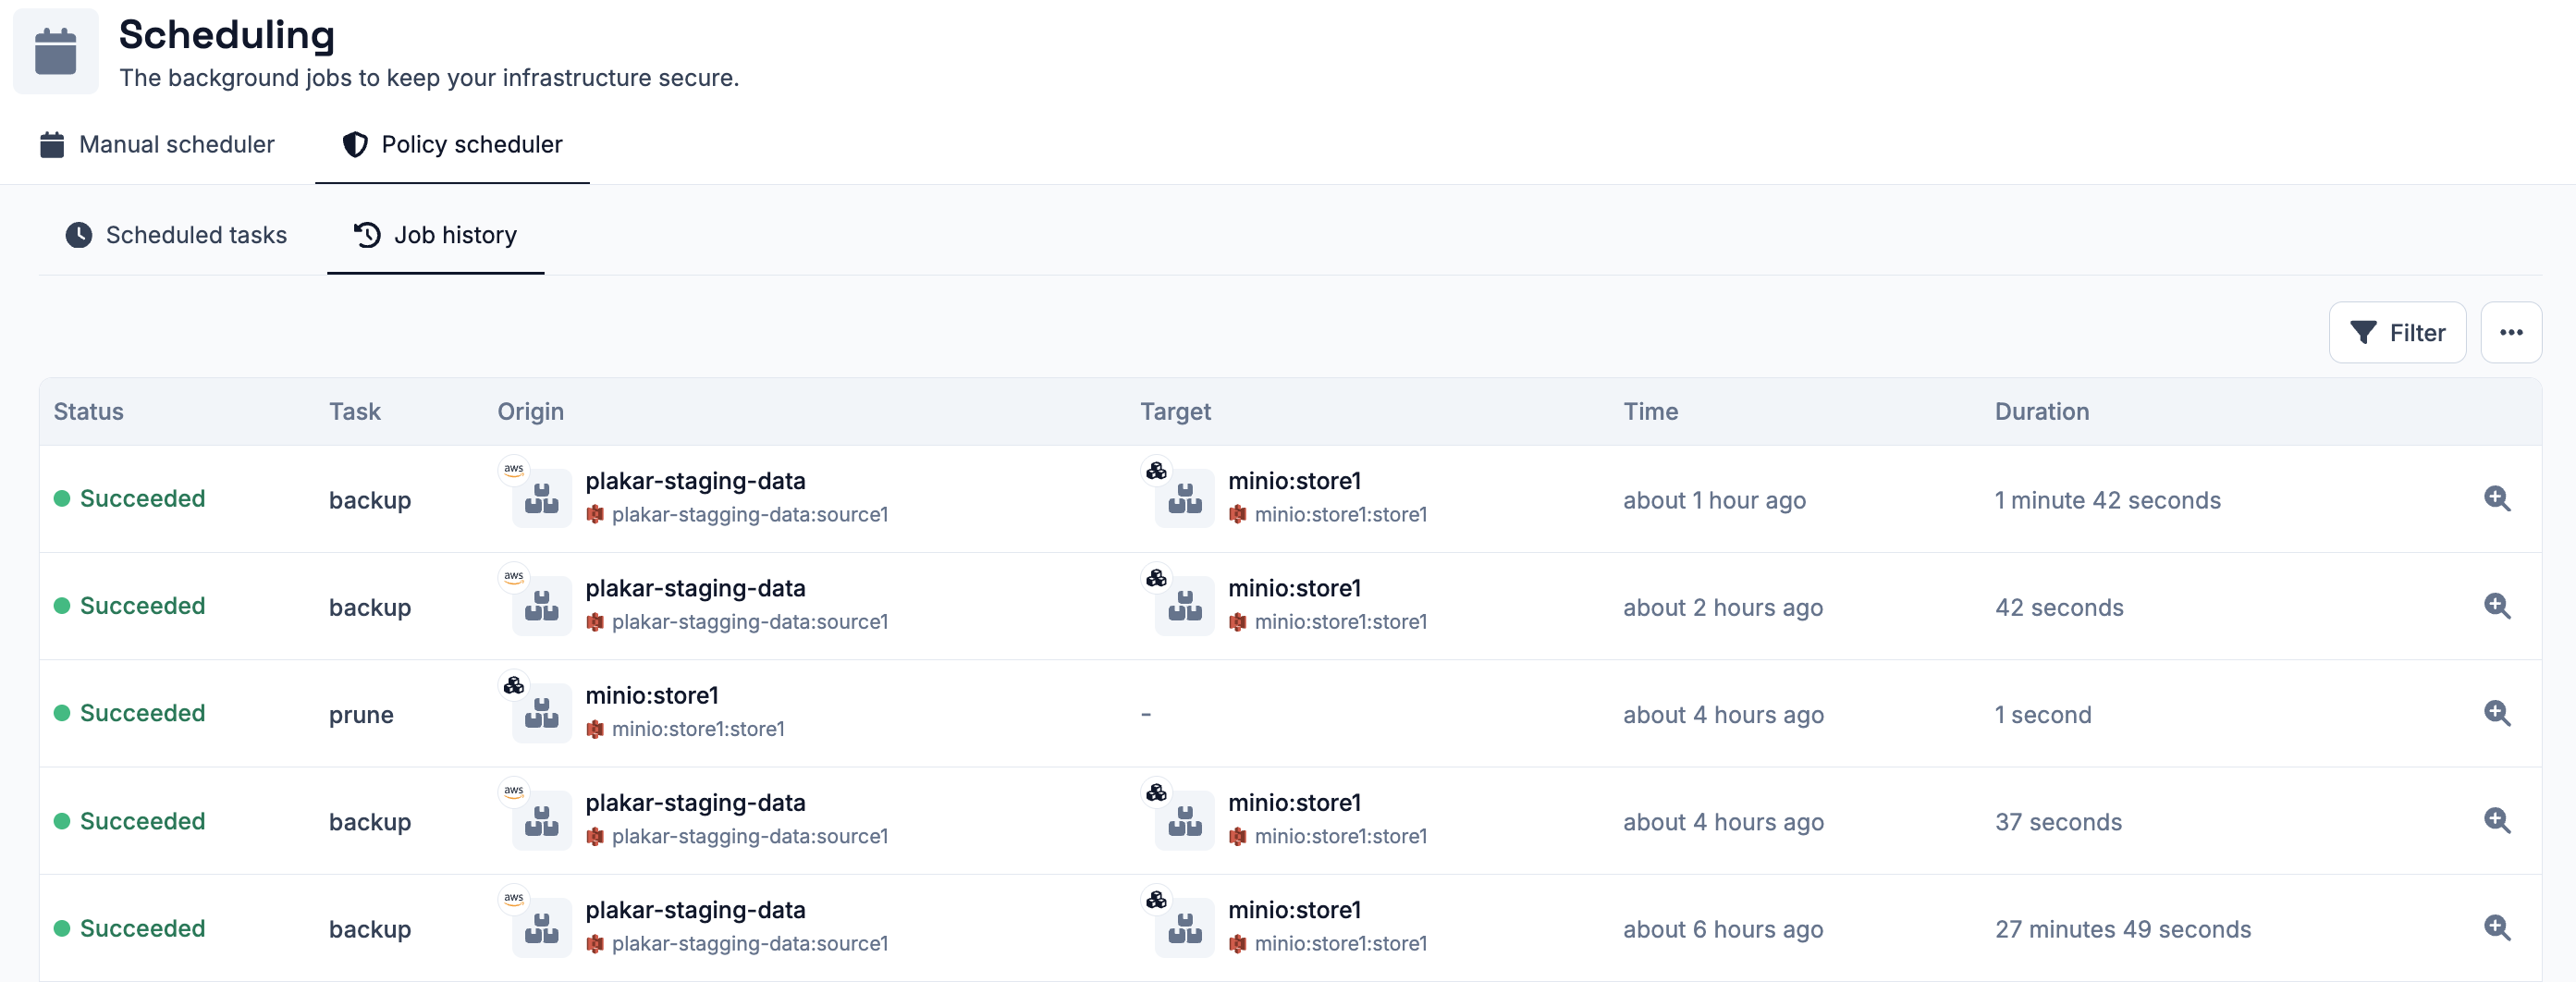2576x982 pixels.
Task: Switch to the Manual scheduler tab
Action: (157, 145)
